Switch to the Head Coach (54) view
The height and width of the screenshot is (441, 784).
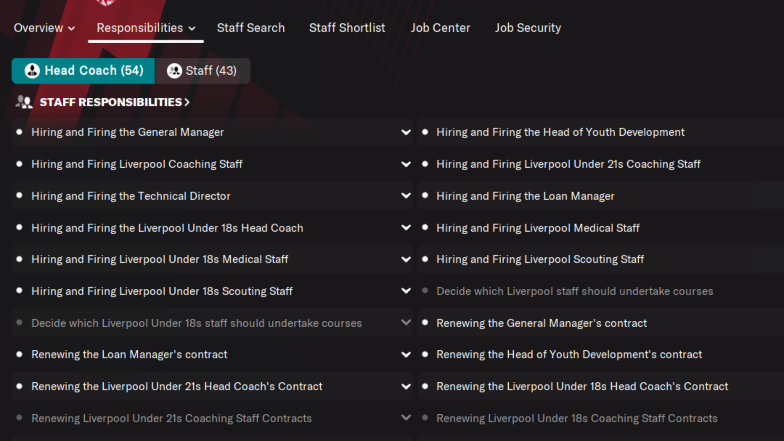pyautogui.click(x=84, y=70)
